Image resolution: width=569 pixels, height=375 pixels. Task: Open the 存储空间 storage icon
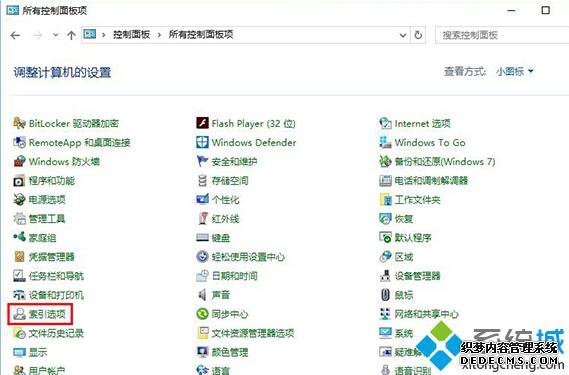click(202, 180)
